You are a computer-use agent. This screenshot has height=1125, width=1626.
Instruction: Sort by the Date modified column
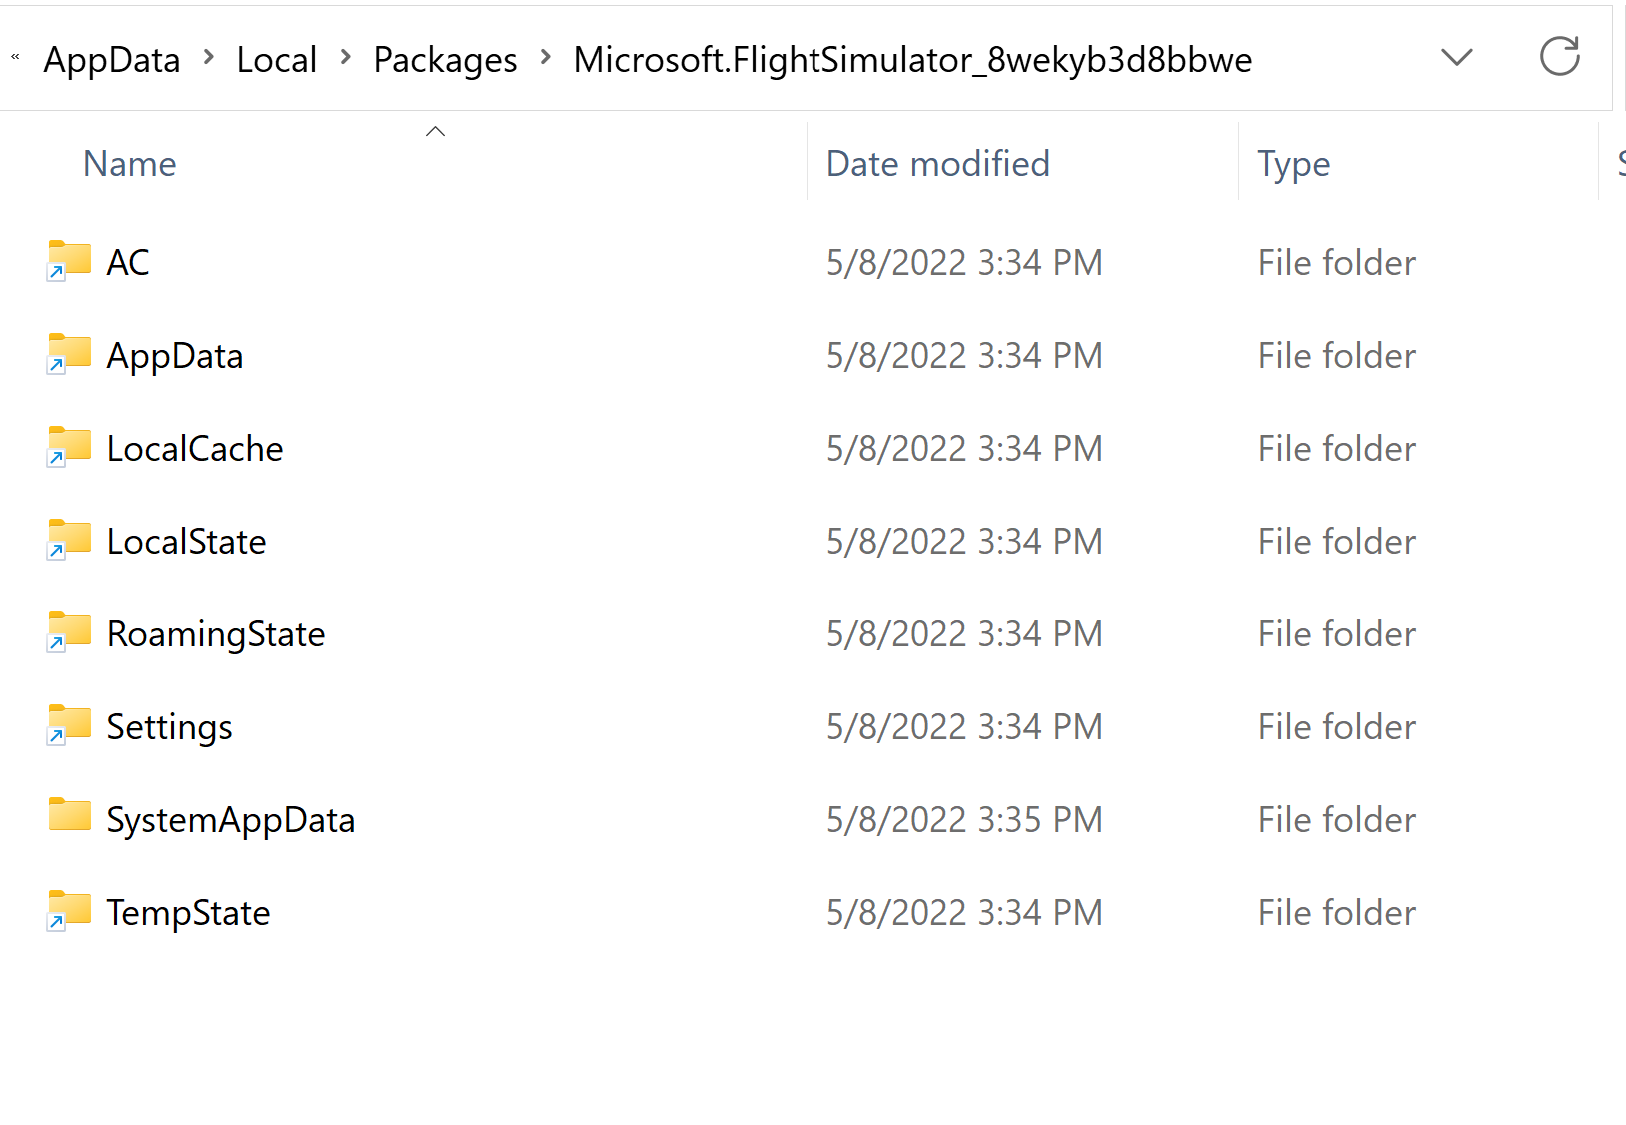(x=937, y=164)
